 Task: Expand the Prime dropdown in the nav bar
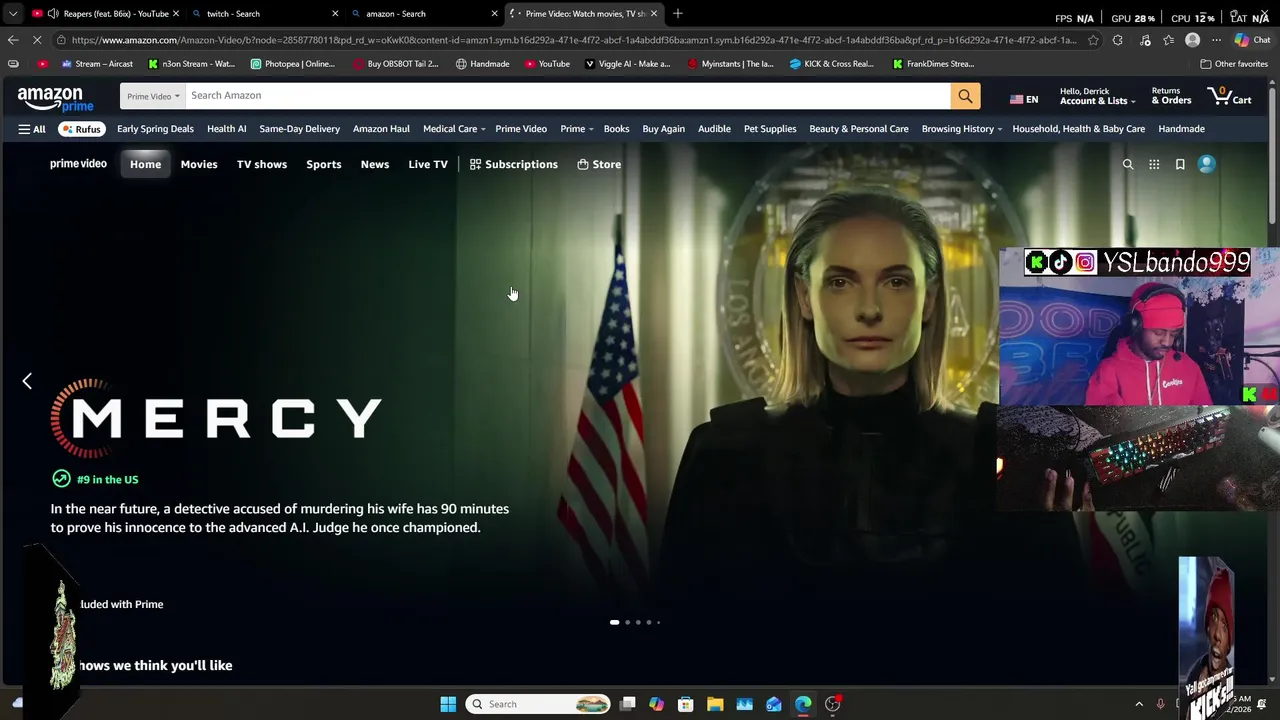(577, 129)
